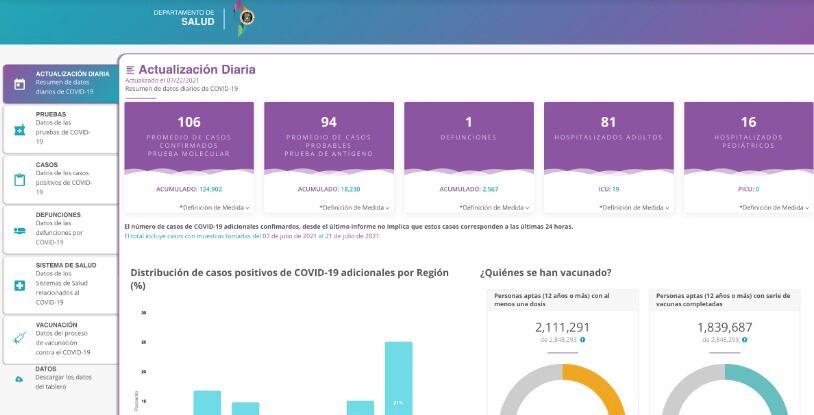Expand Definición de Medida under the Defunciones card
Image resolution: width=814 pixels, height=415 pixels.
494,208
